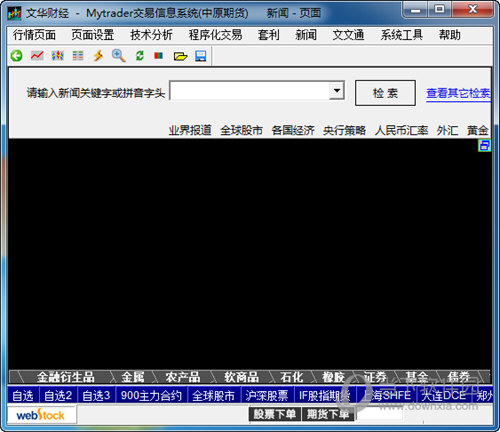Click the candlestick chart toolbar icon
This screenshot has width=500, height=432.
click(57, 56)
